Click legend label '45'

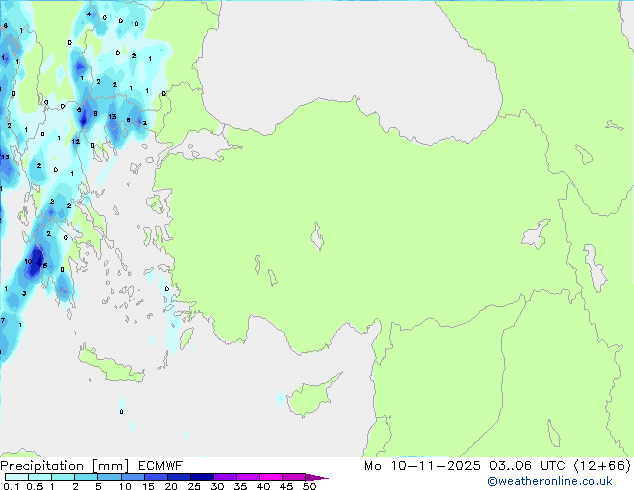286,486
